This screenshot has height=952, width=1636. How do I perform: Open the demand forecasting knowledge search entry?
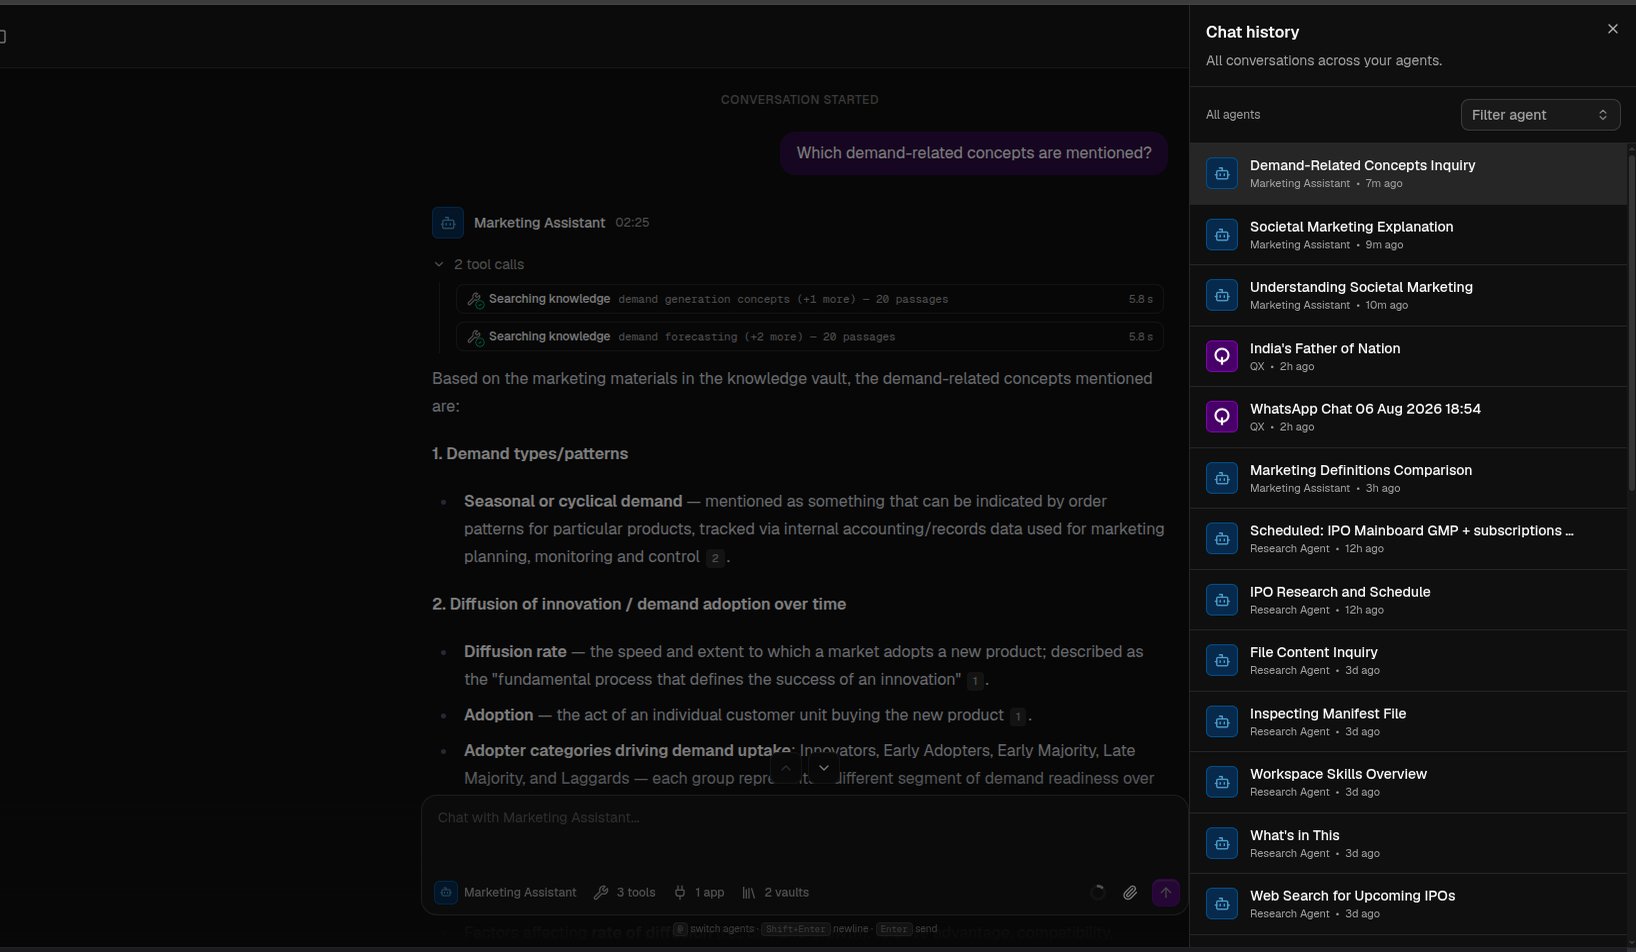coord(809,337)
